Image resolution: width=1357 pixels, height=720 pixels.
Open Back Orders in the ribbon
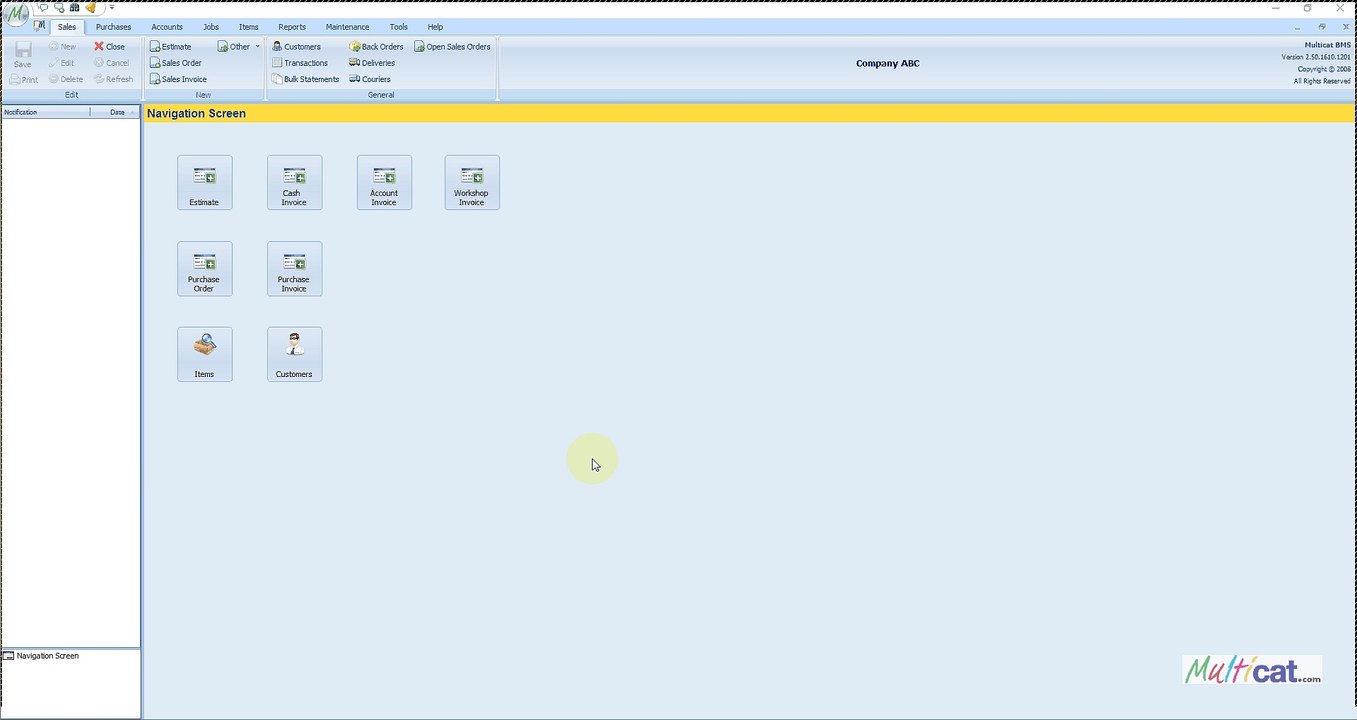coord(377,47)
